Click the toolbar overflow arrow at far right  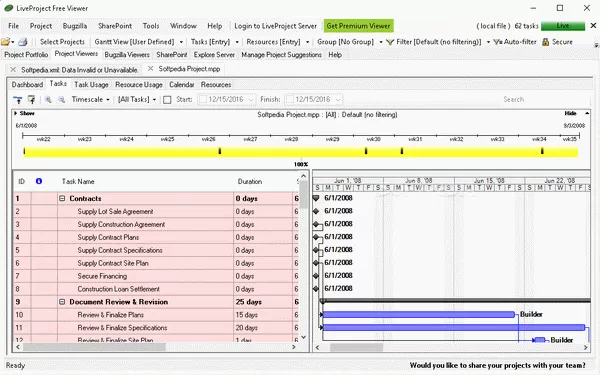pos(596,45)
